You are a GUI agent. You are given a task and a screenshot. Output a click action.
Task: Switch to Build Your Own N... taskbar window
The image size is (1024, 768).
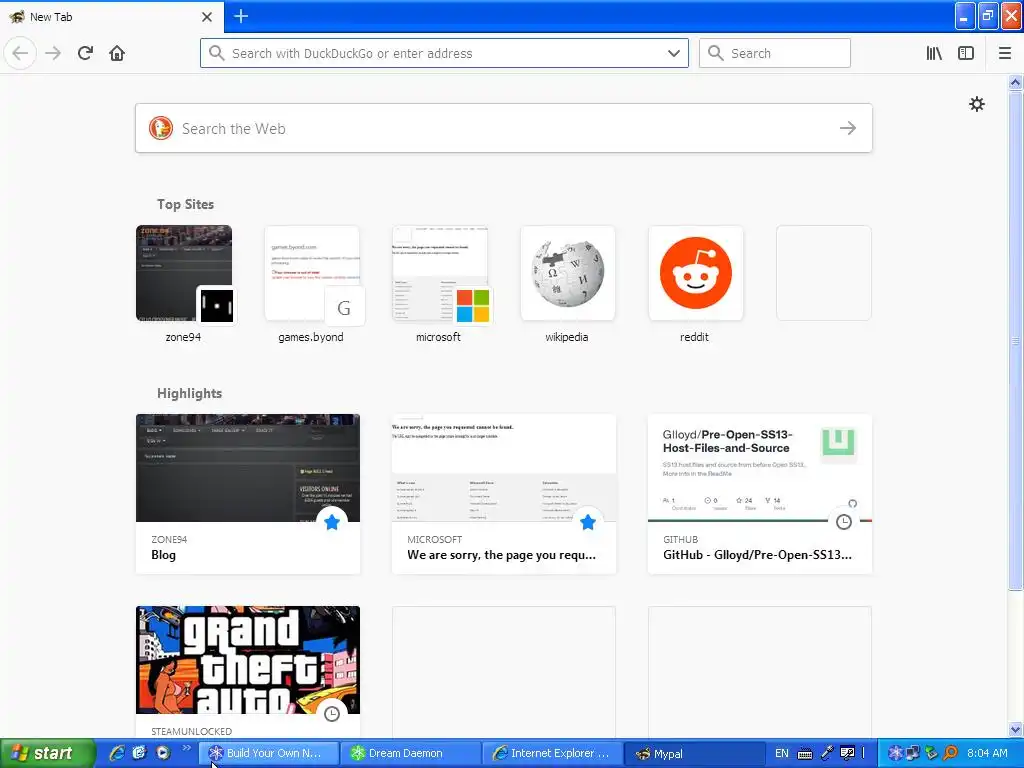pyautogui.click(x=268, y=754)
